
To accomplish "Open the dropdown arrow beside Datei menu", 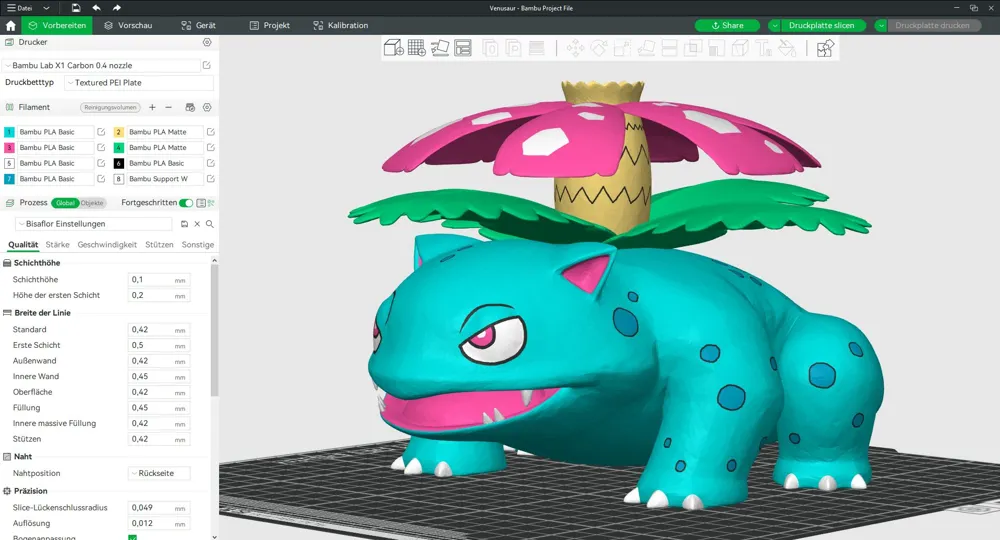I will (46, 8).
